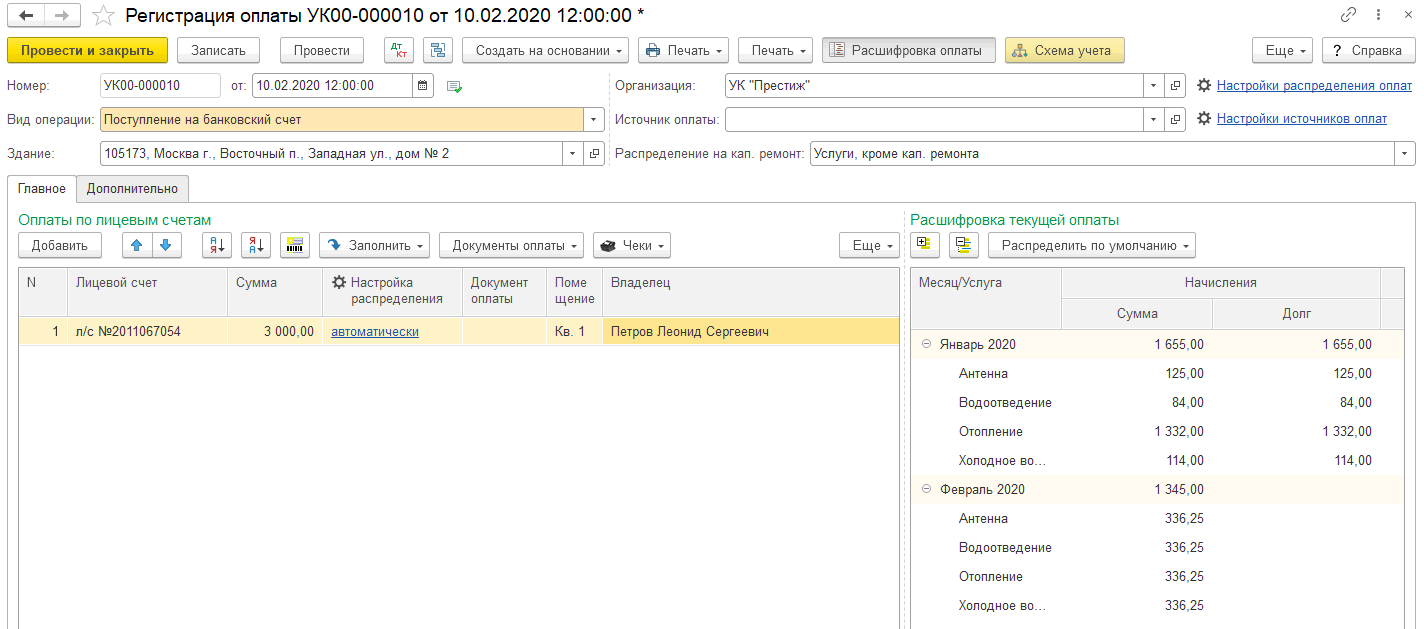Open the calendar picker for document date
The image size is (1424, 629).
[x=423, y=86]
